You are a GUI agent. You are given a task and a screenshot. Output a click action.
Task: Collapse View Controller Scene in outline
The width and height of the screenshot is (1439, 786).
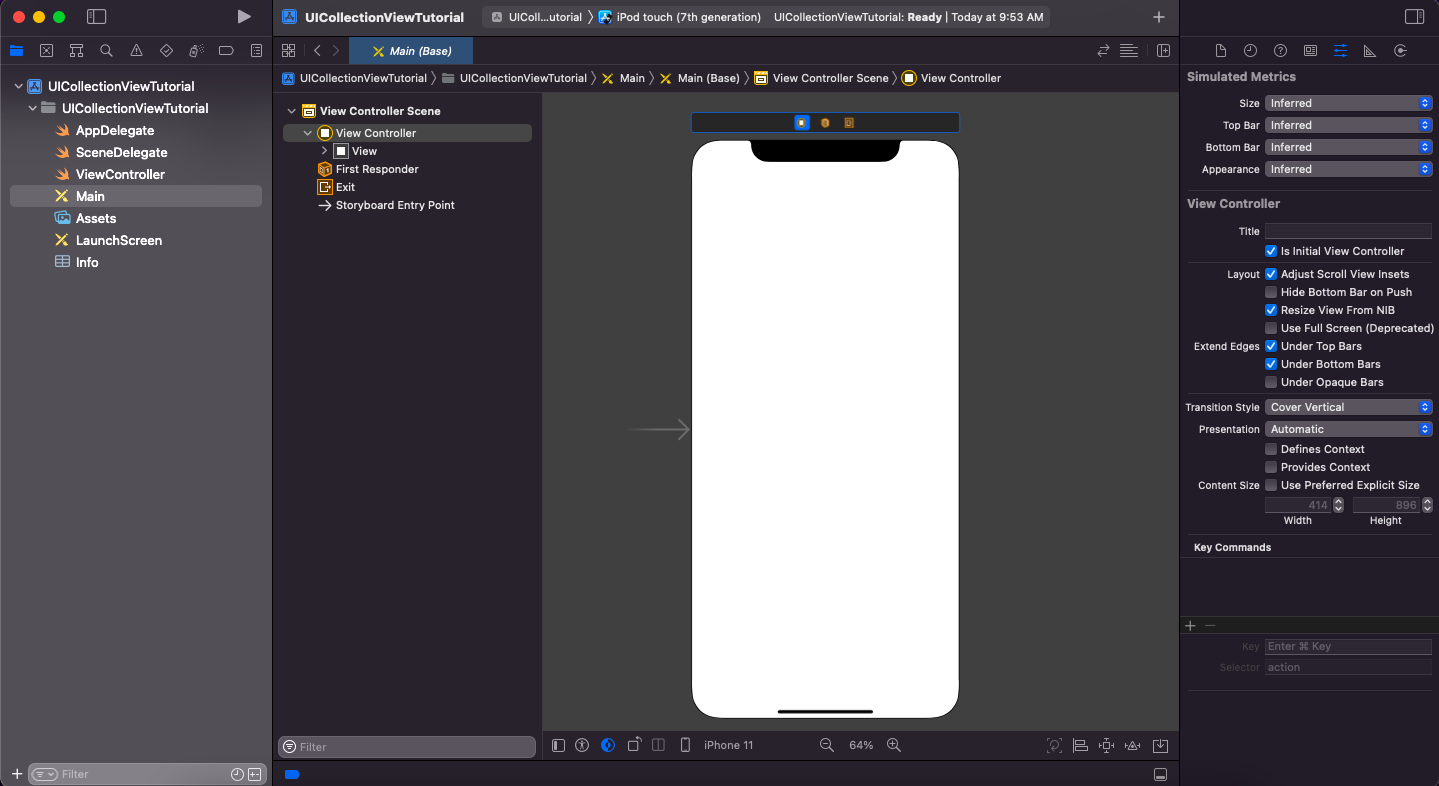[x=292, y=111]
